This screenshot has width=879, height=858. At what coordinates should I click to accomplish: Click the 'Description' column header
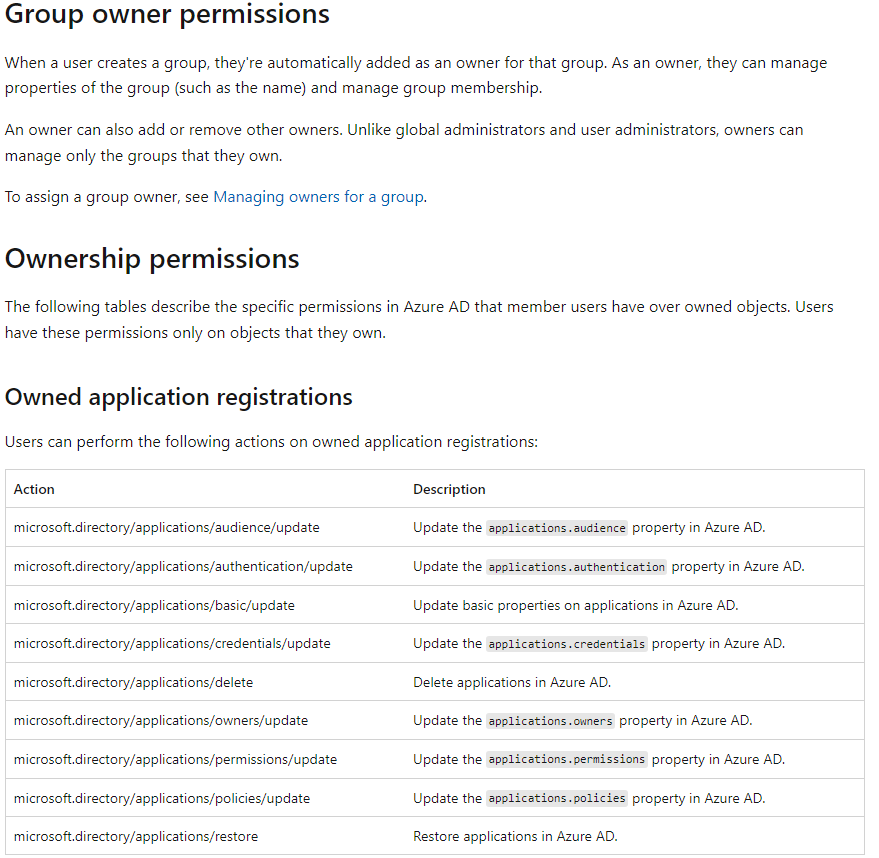449,489
